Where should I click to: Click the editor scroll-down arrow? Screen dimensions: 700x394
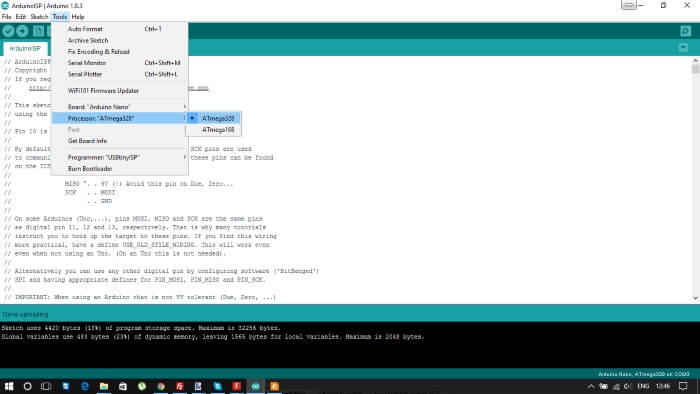[695, 298]
